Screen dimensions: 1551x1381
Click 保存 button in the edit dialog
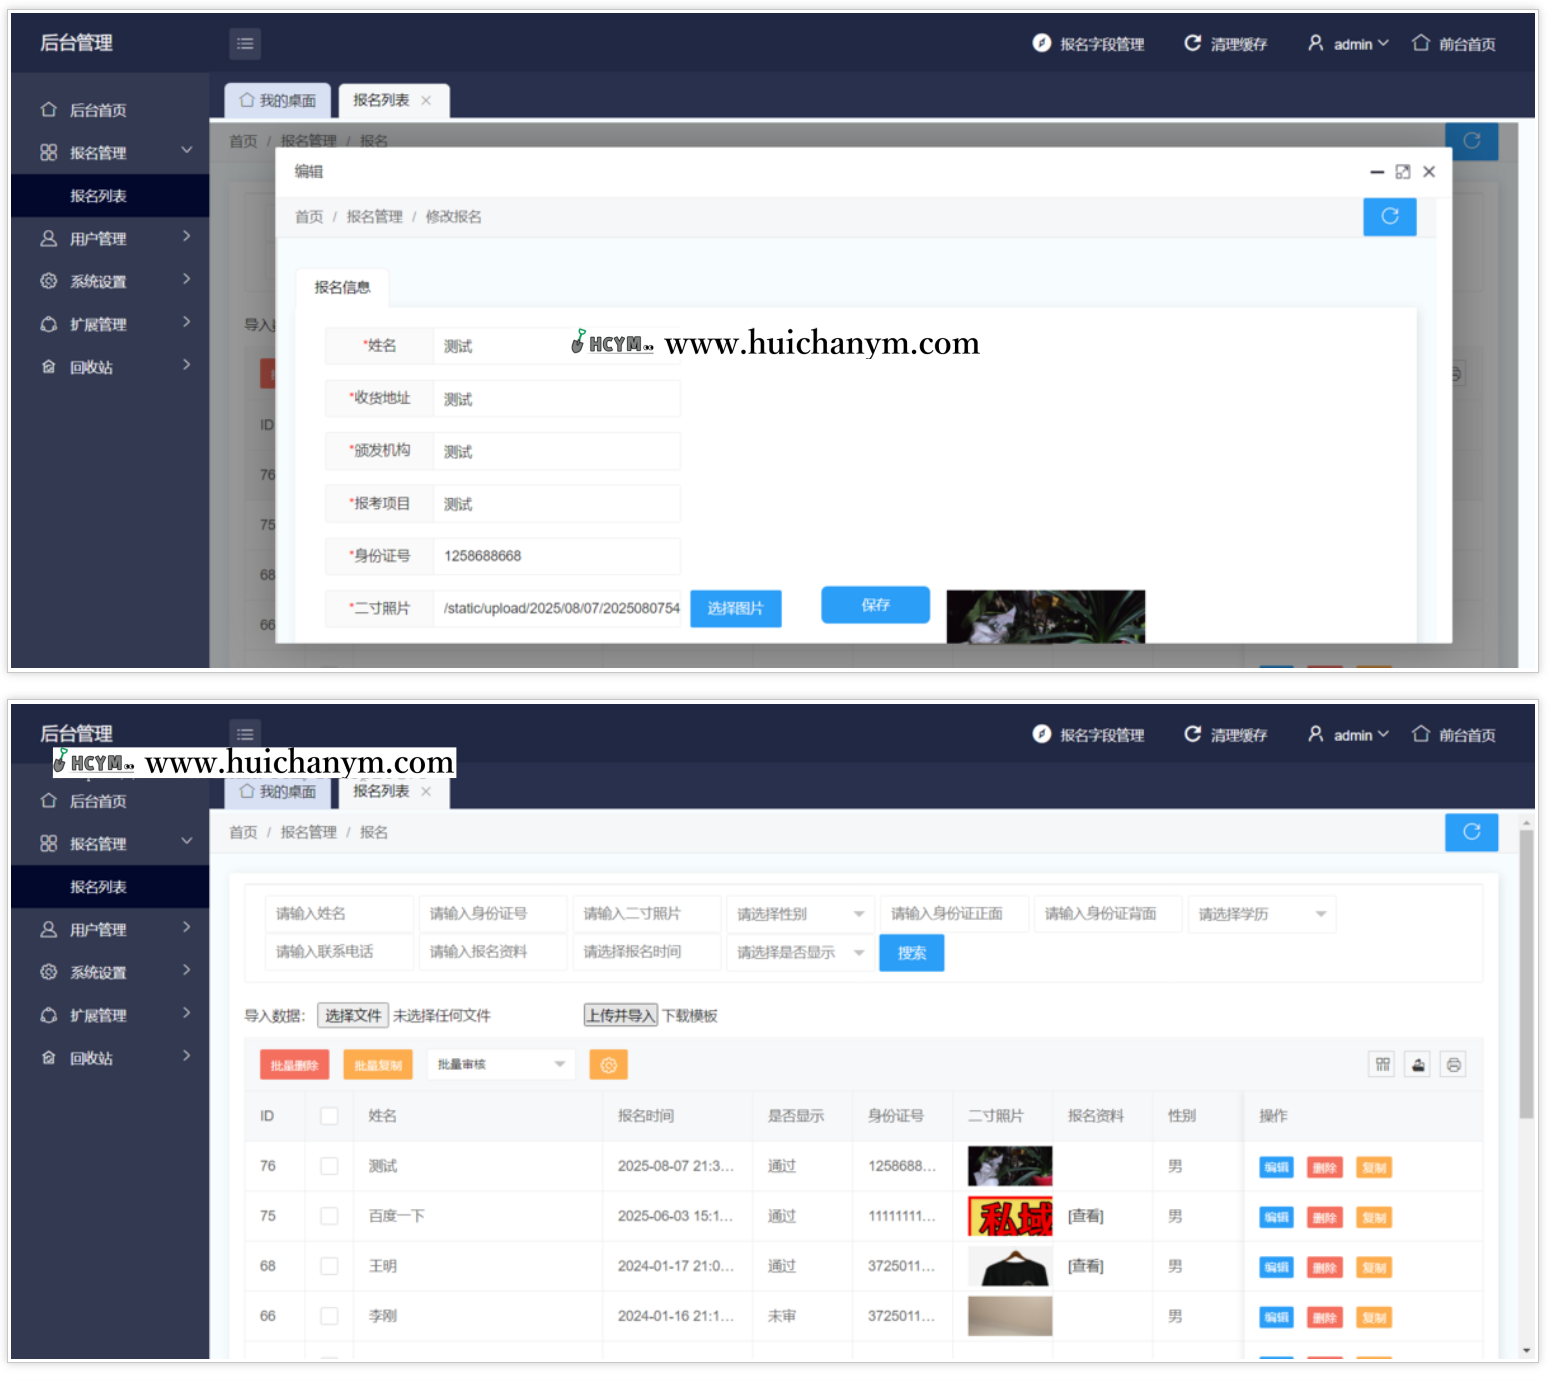point(875,605)
